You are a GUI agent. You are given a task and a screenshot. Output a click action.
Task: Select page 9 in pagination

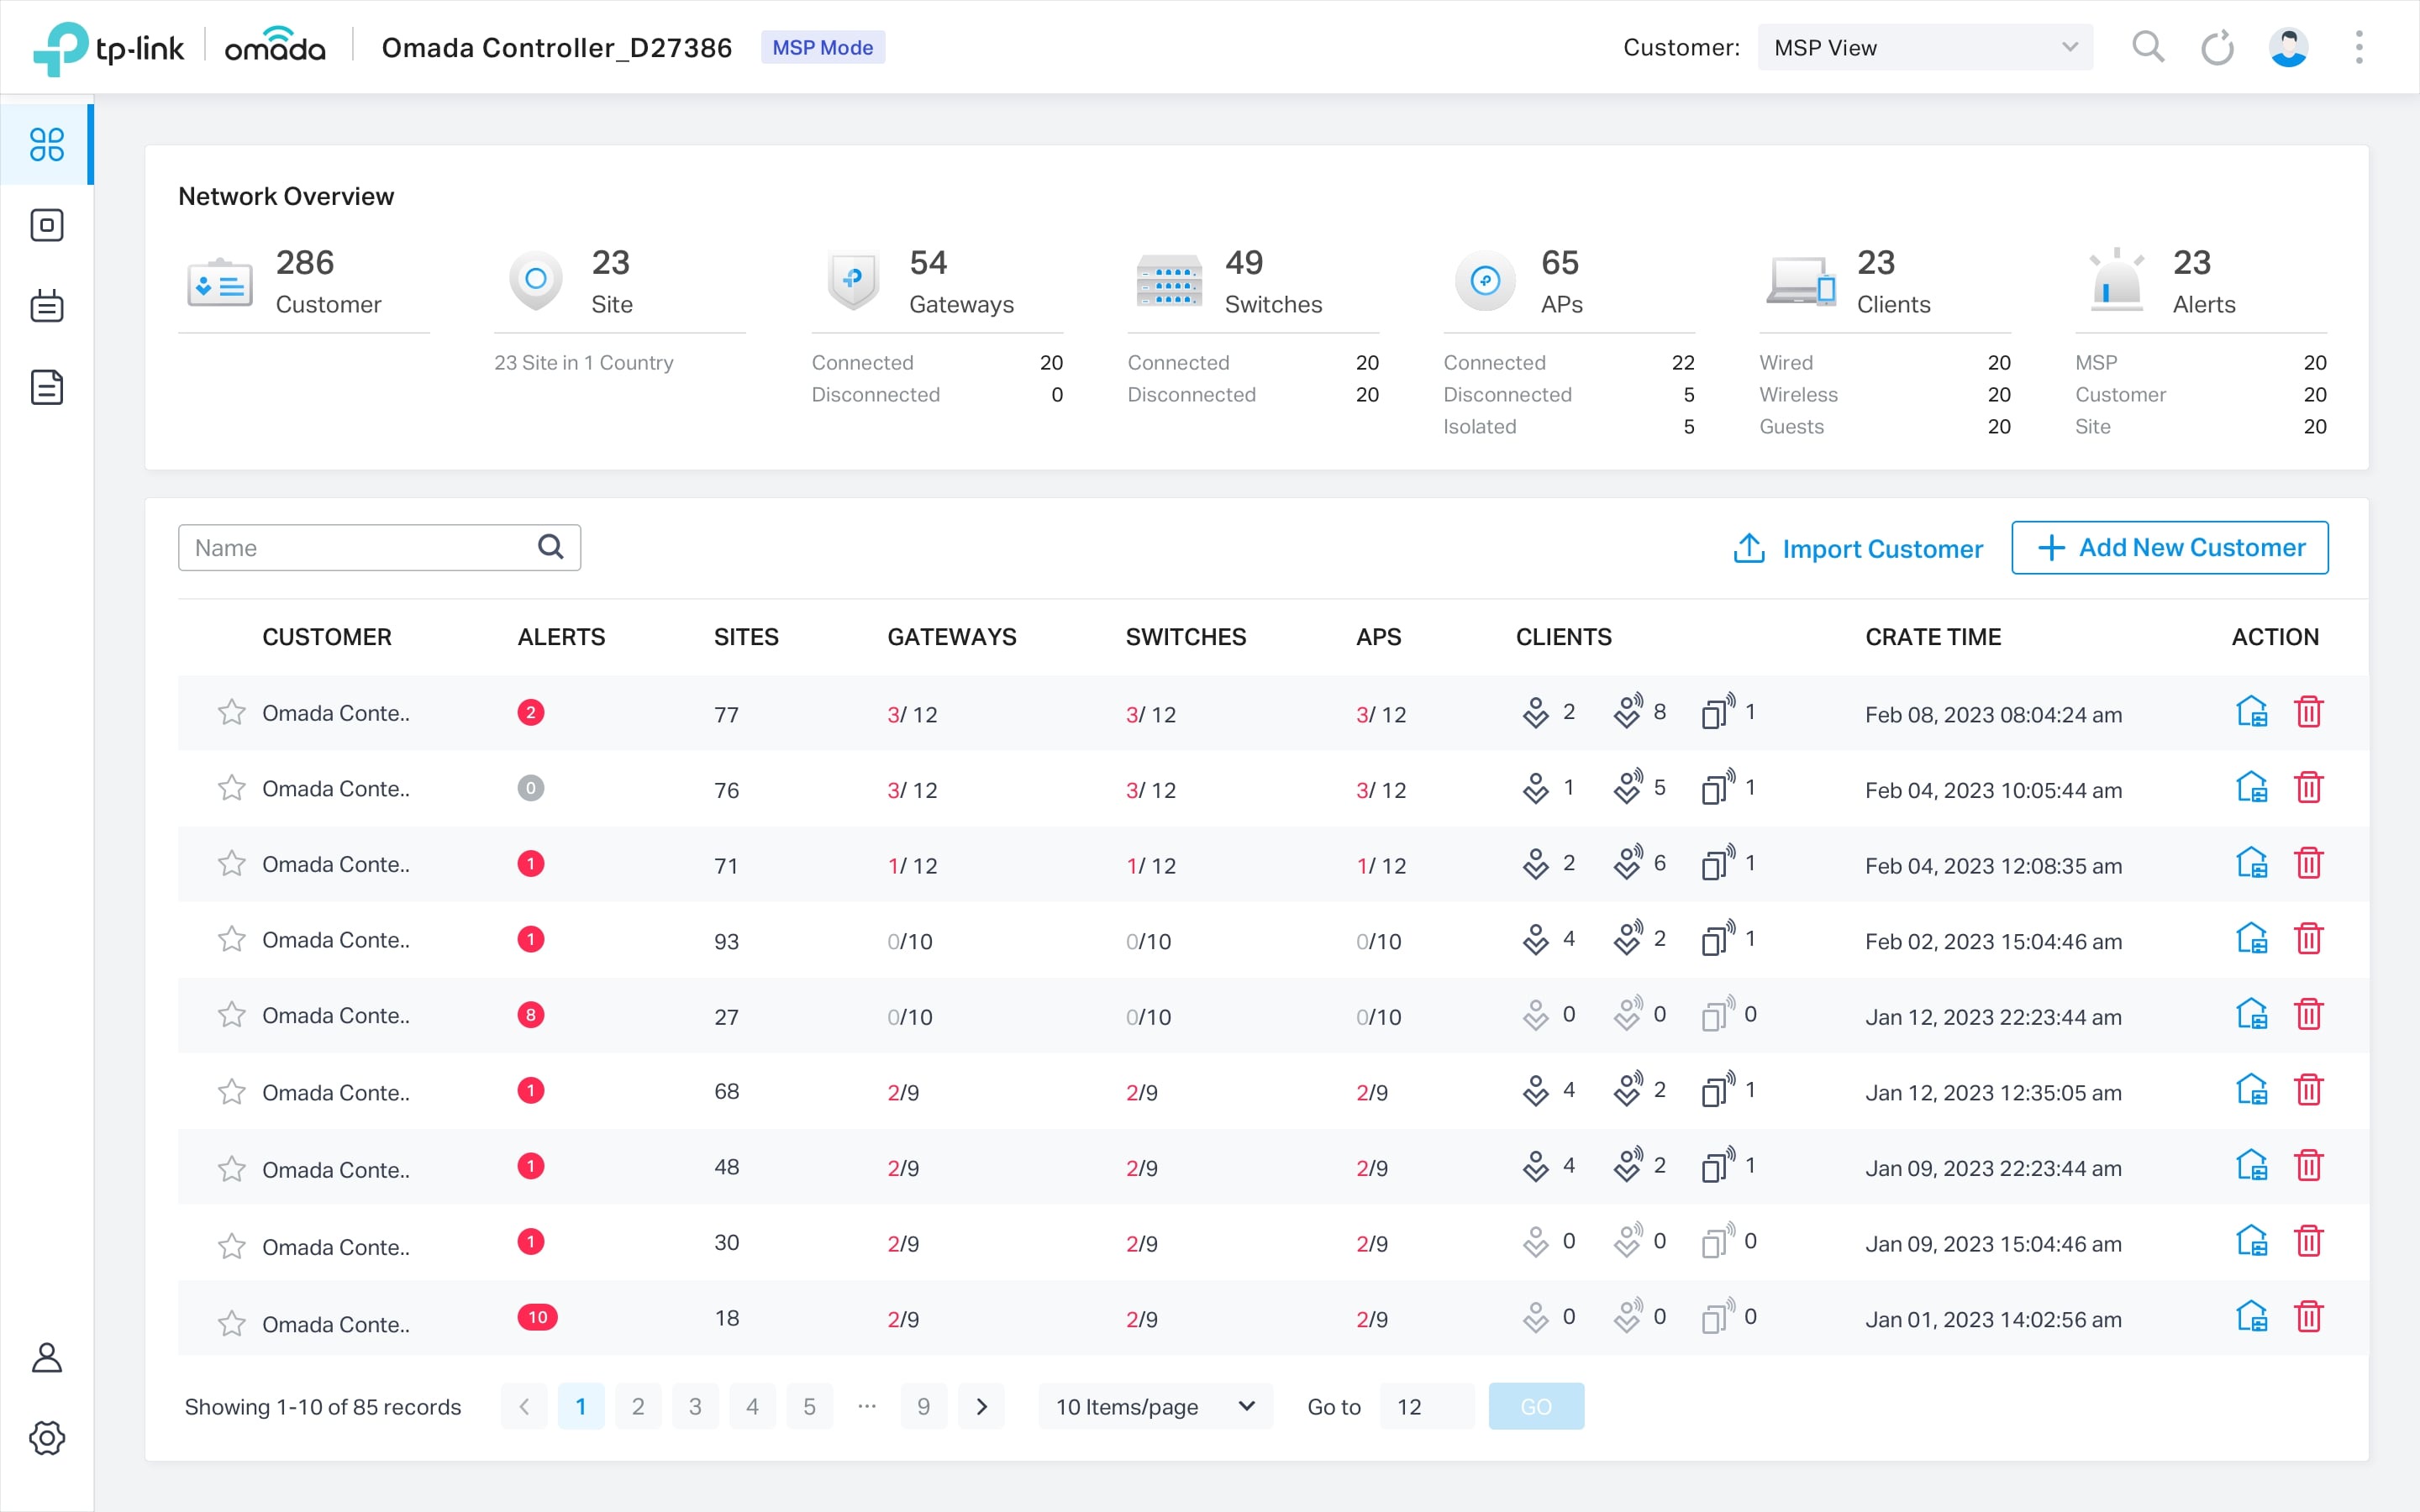(924, 1406)
